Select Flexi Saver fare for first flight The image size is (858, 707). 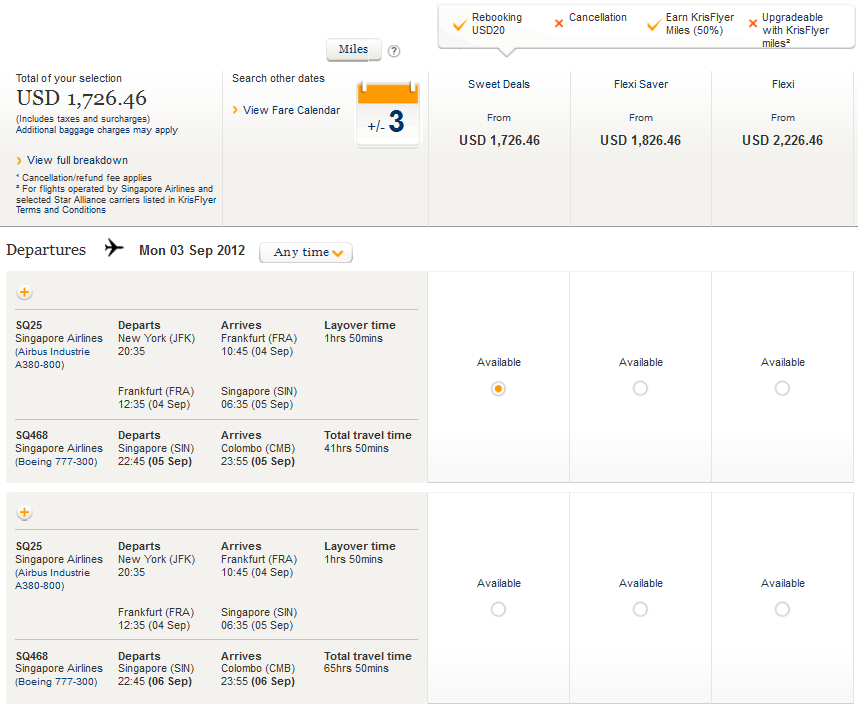pos(640,388)
